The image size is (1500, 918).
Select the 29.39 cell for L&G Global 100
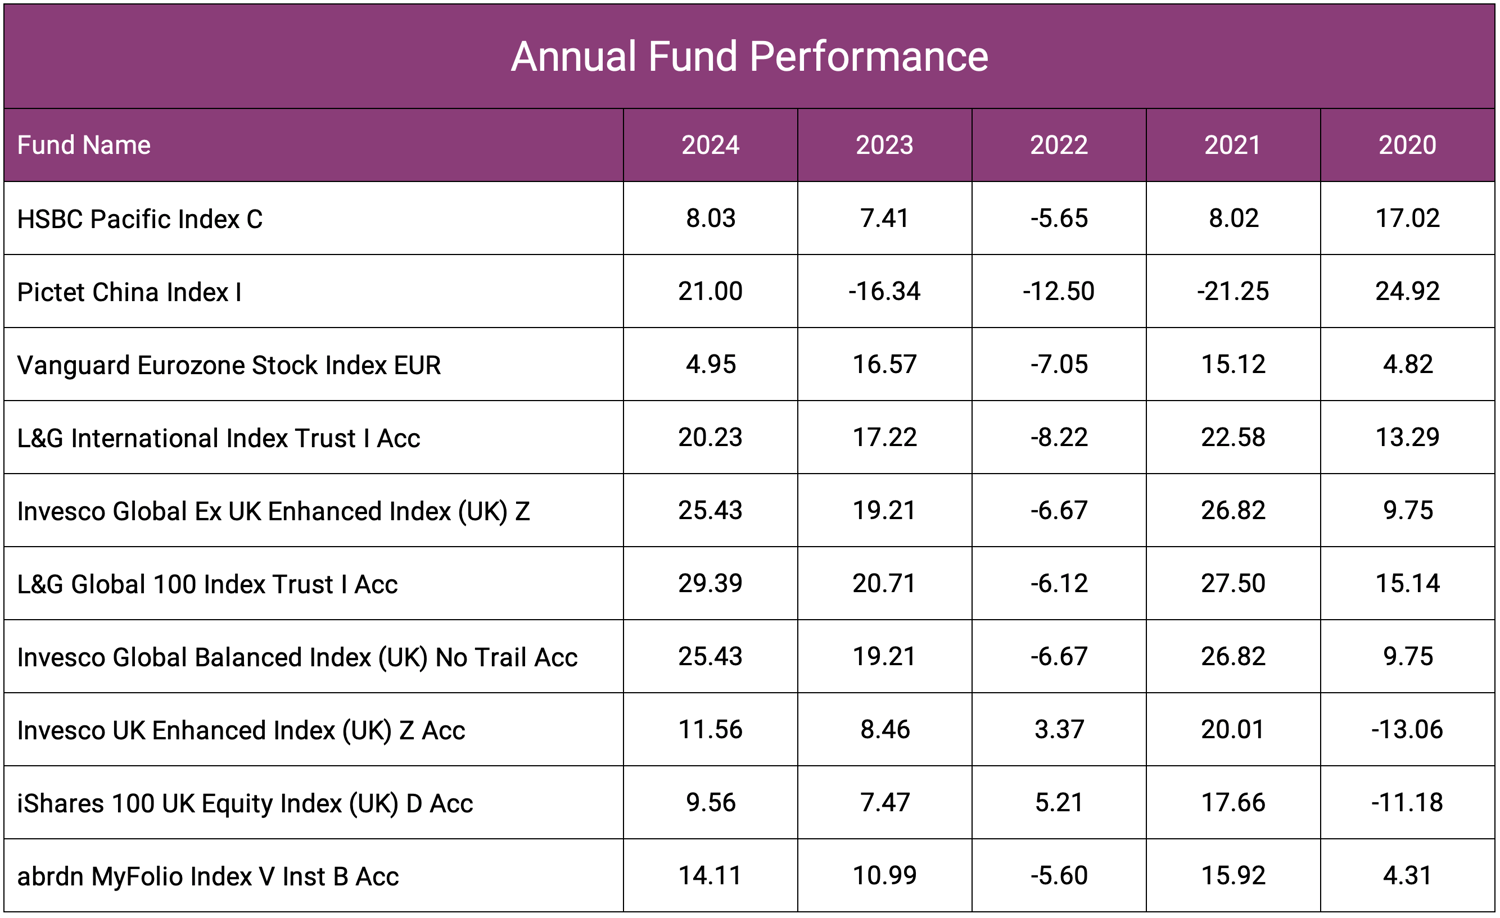(x=710, y=583)
